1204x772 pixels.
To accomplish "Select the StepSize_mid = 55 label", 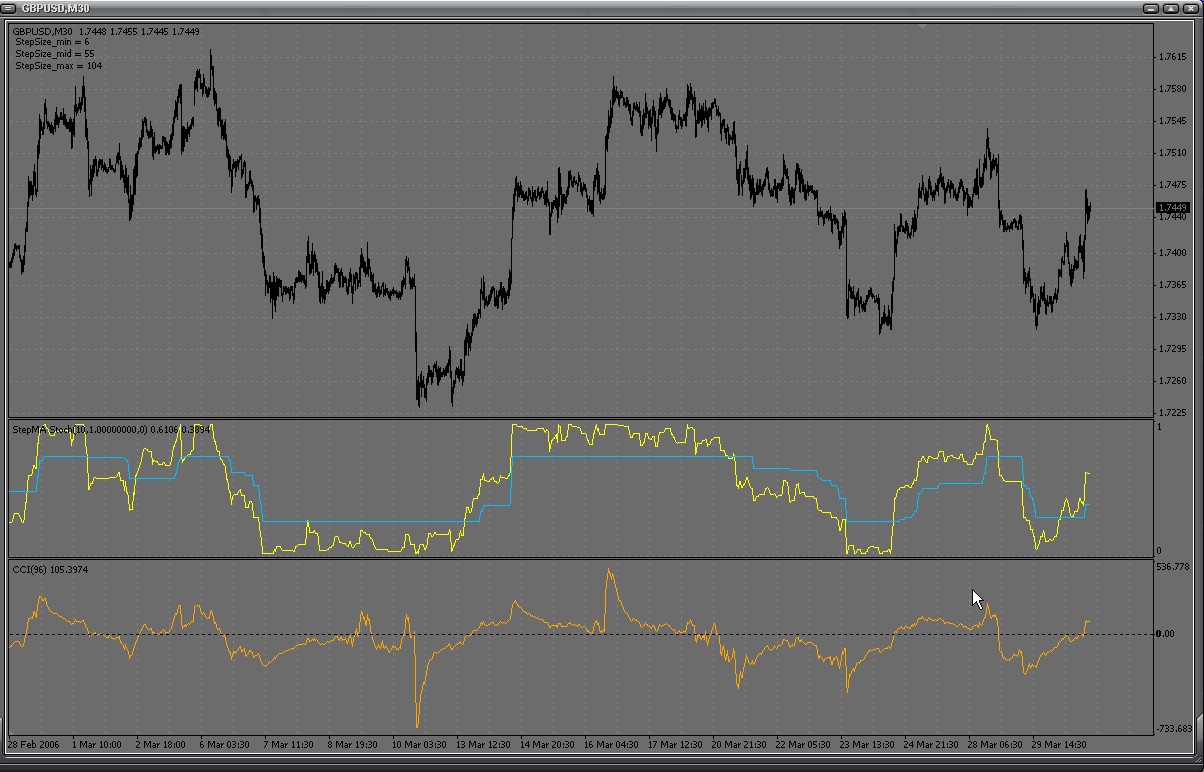I will pos(55,54).
